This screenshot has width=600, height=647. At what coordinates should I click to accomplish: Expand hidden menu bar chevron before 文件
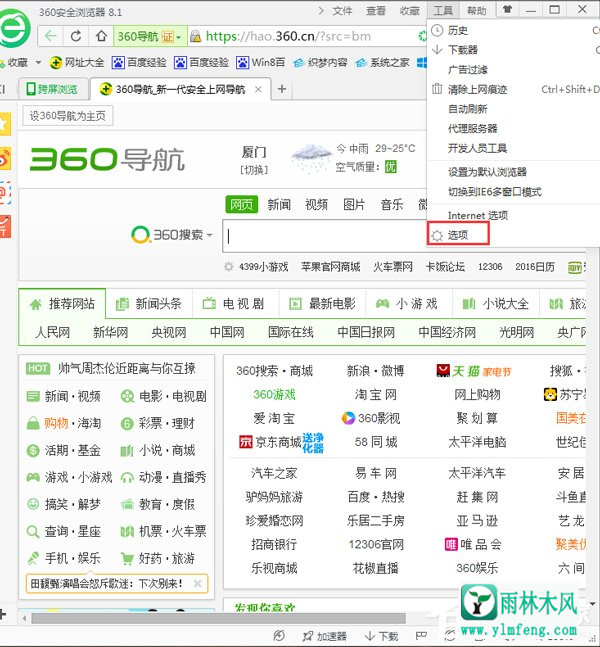point(321,10)
